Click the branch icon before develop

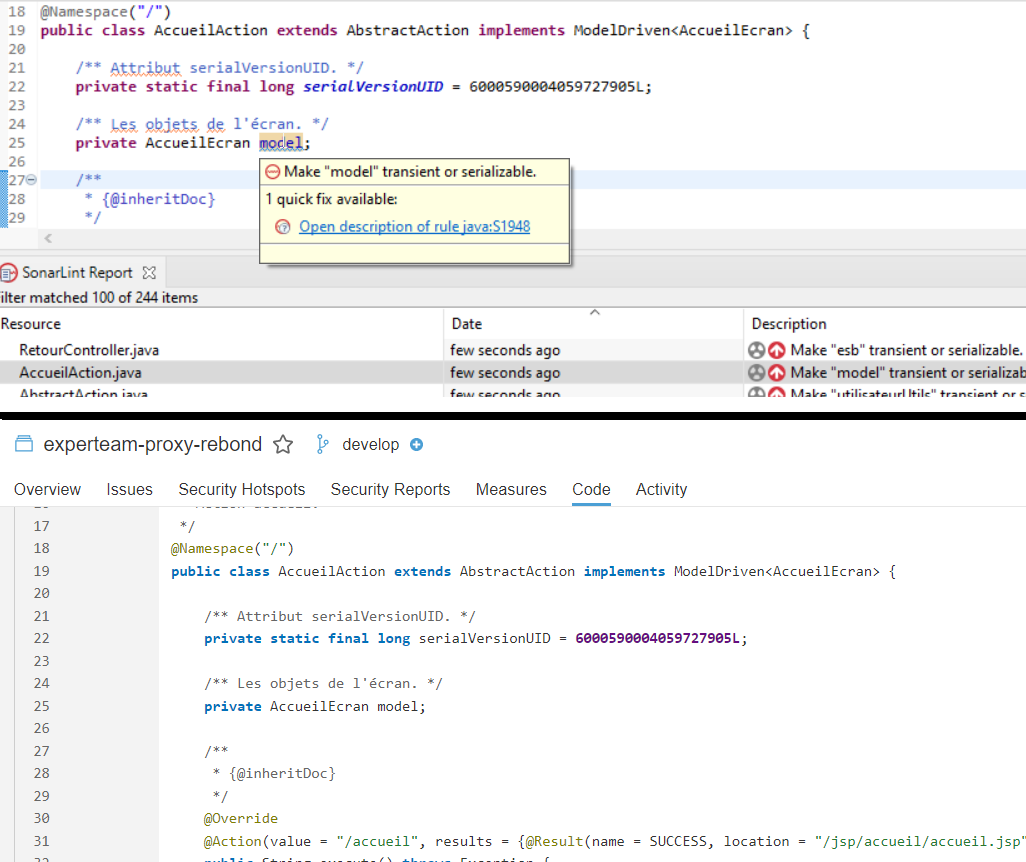coord(322,445)
